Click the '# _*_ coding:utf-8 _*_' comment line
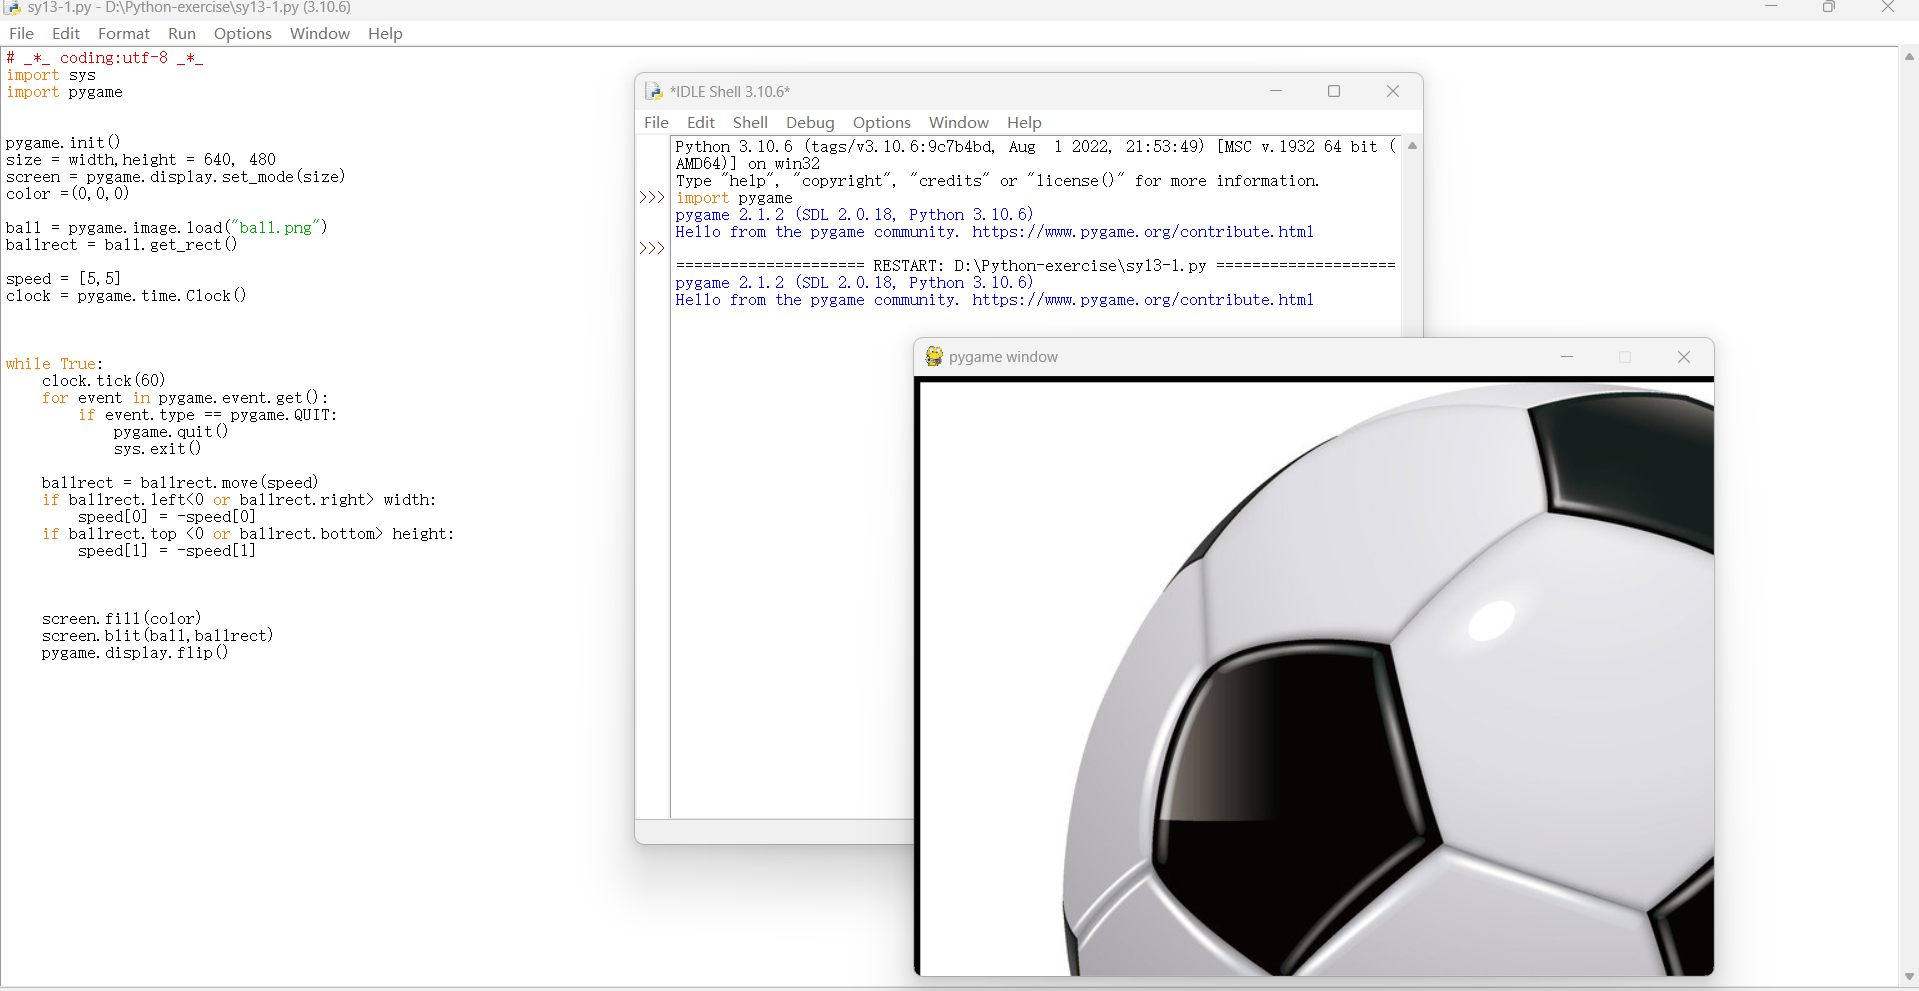The height and width of the screenshot is (991, 1919). click(x=105, y=58)
